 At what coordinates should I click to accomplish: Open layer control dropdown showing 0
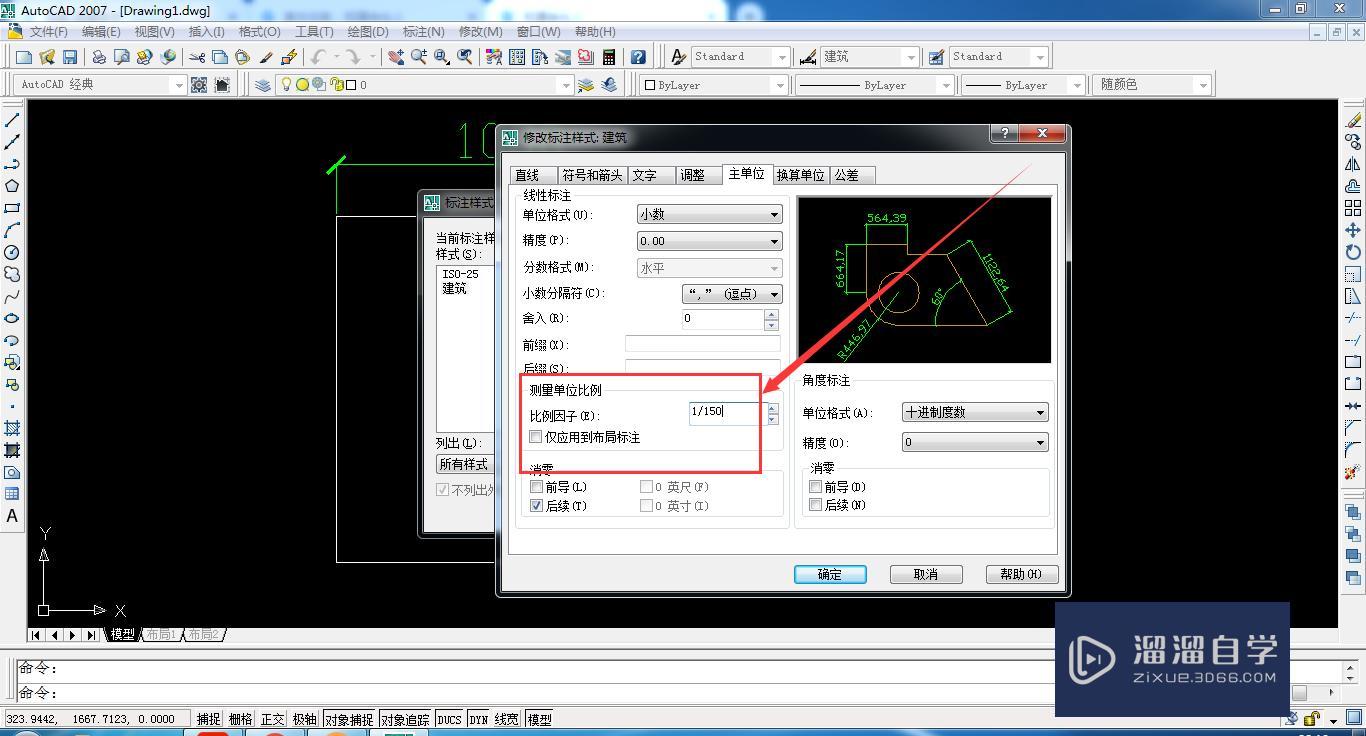click(425, 85)
